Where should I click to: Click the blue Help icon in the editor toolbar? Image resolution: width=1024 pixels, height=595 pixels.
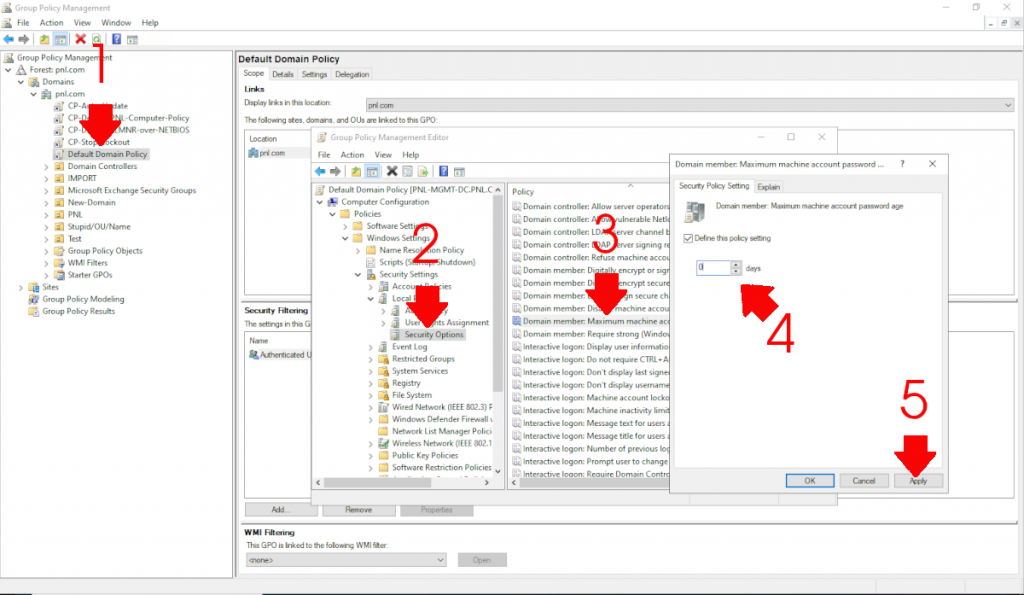coord(442,171)
